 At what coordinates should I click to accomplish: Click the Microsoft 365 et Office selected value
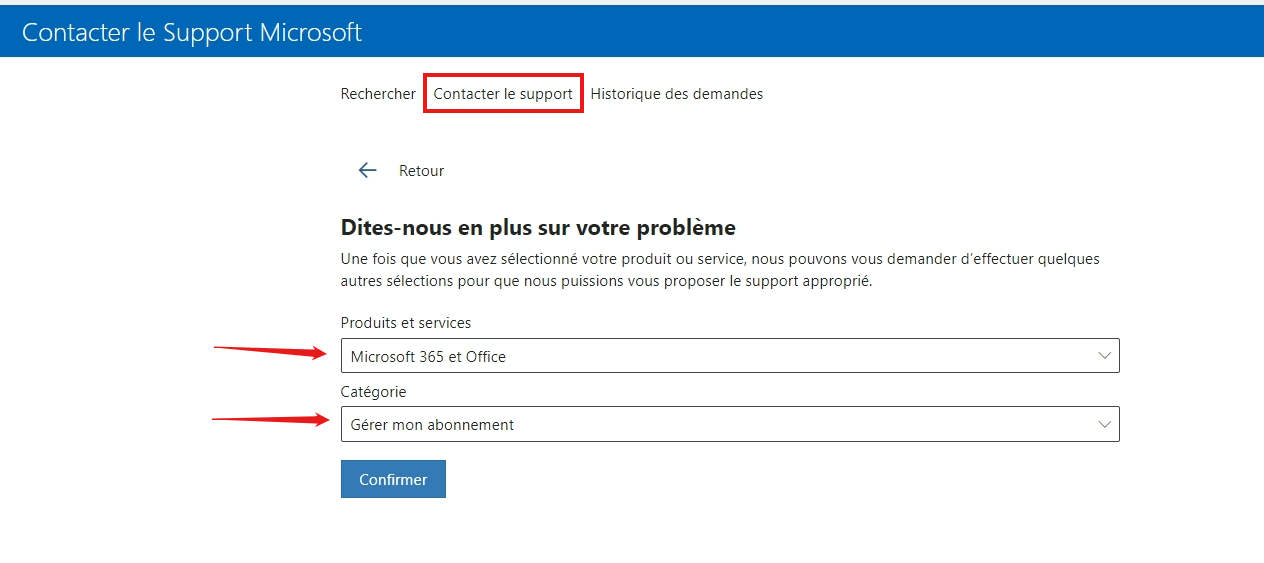[x=428, y=357]
